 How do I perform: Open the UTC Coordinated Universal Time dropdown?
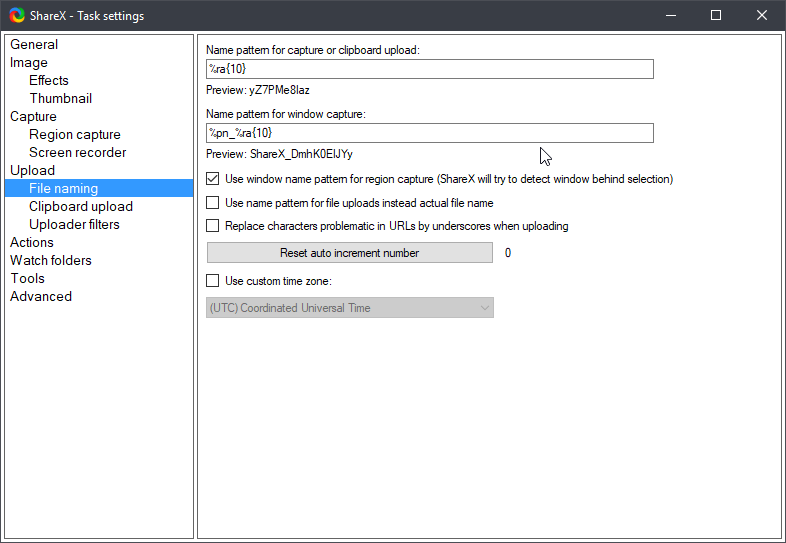350,308
